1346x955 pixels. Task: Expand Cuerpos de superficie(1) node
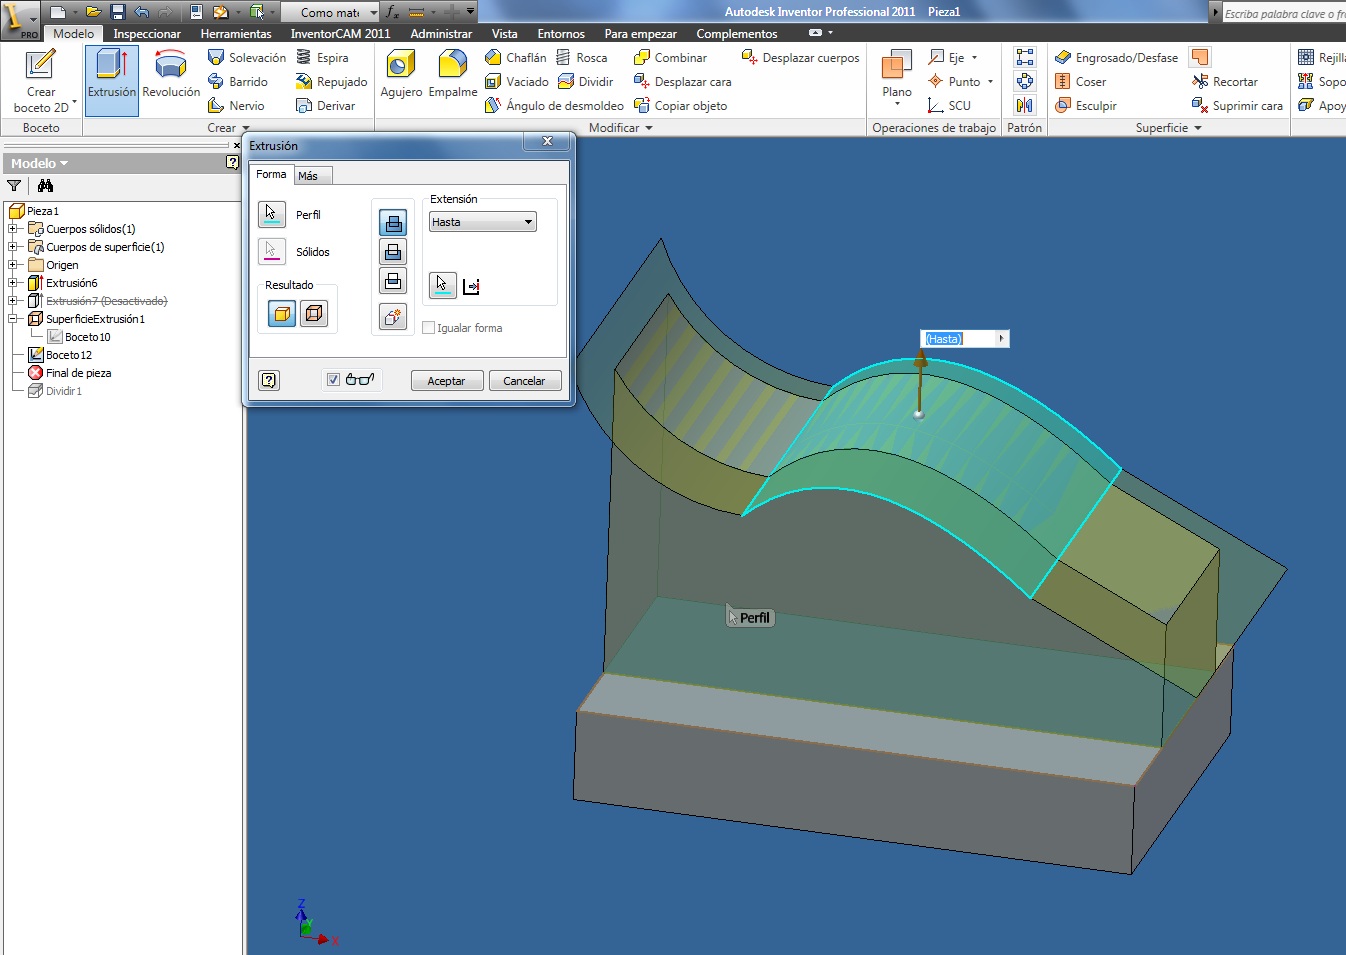point(14,247)
